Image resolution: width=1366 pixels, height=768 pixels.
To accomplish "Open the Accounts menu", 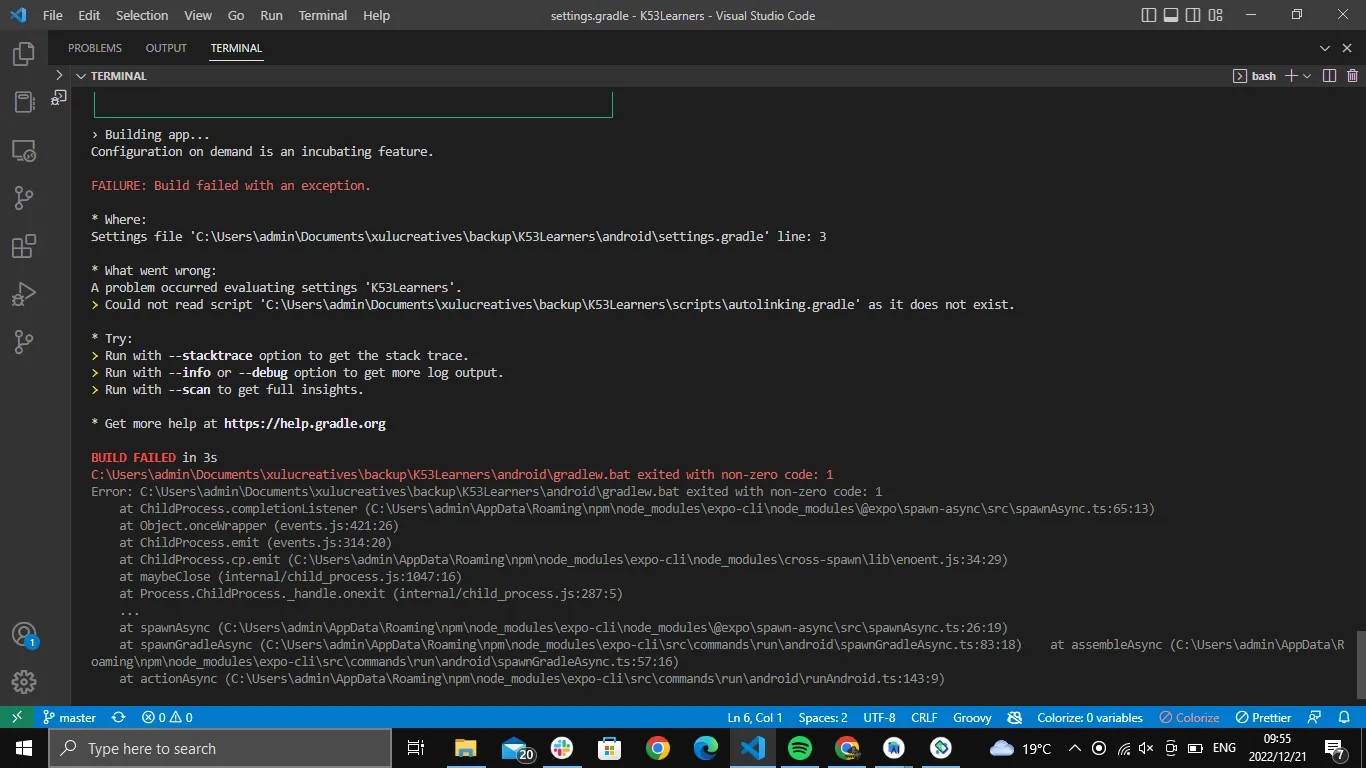I will pos(24,634).
